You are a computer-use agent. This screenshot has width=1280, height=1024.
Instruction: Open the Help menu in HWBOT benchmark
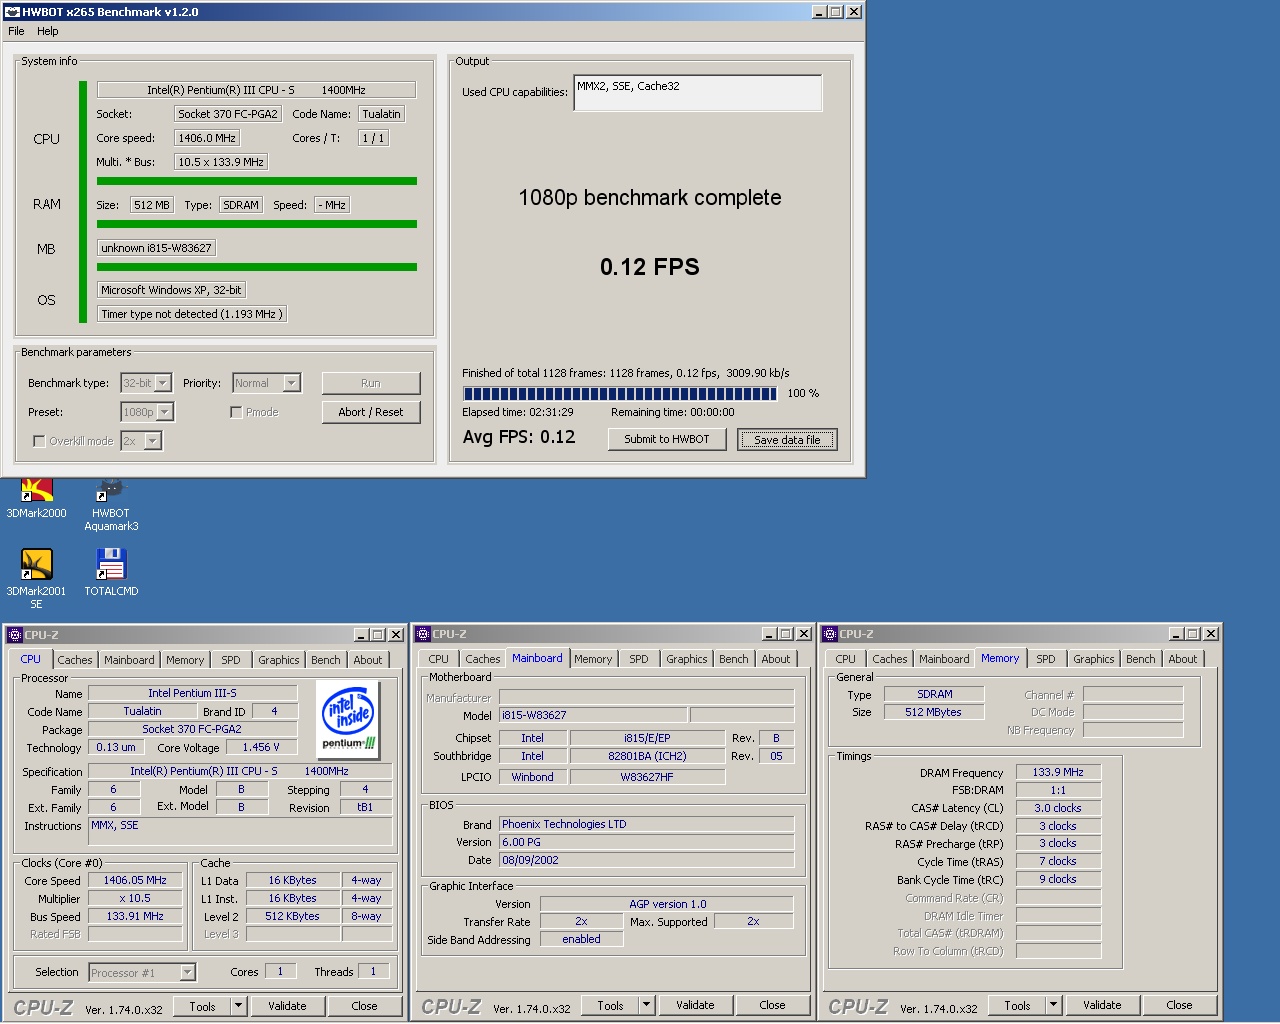tap(48, 31)
